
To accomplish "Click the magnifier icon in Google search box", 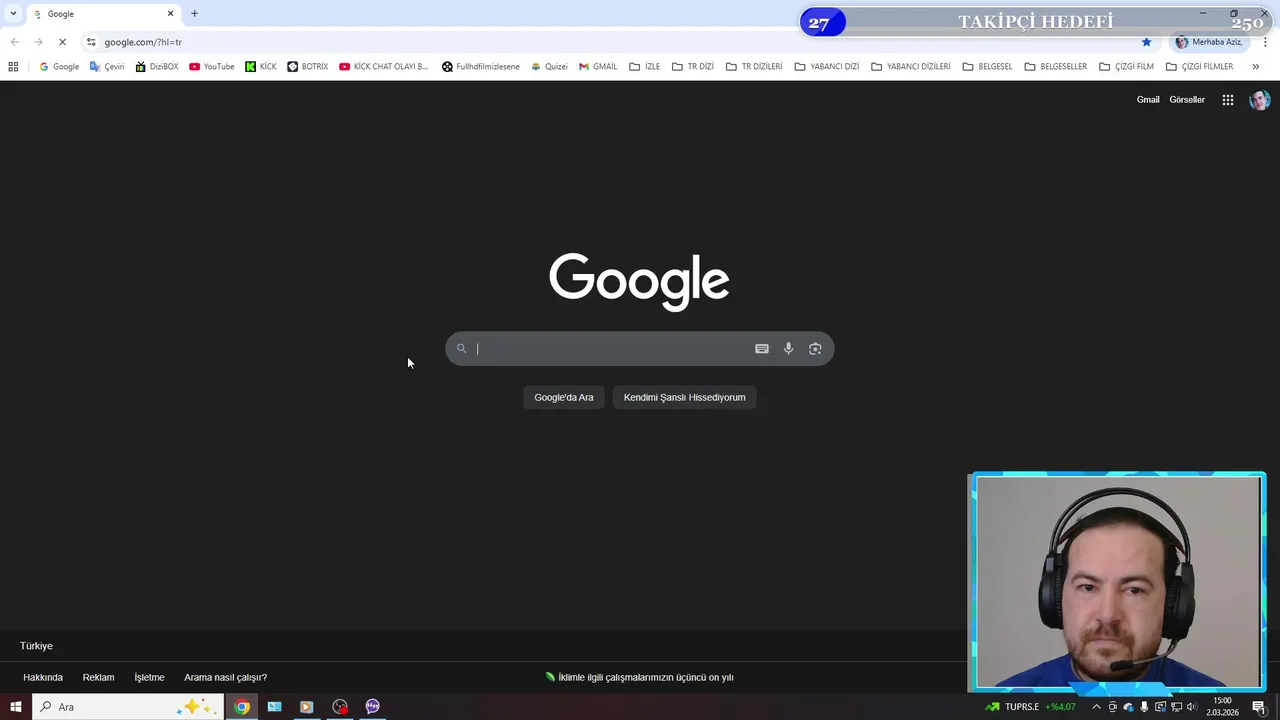I will point(461,349).
